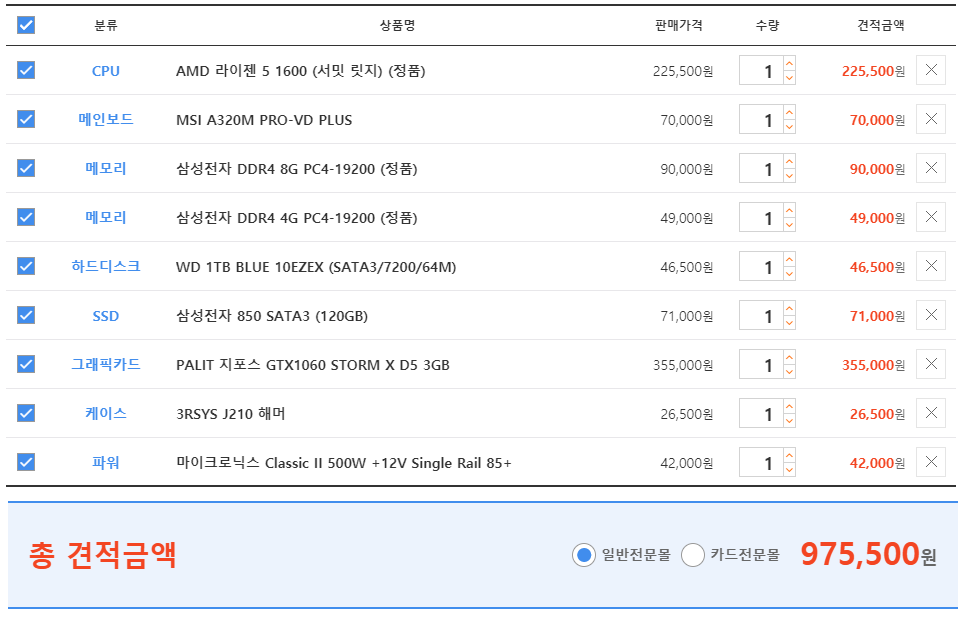968x620 pixels.
Task: Remove the CPU row with X icon
Action: (x=931, y=70)
